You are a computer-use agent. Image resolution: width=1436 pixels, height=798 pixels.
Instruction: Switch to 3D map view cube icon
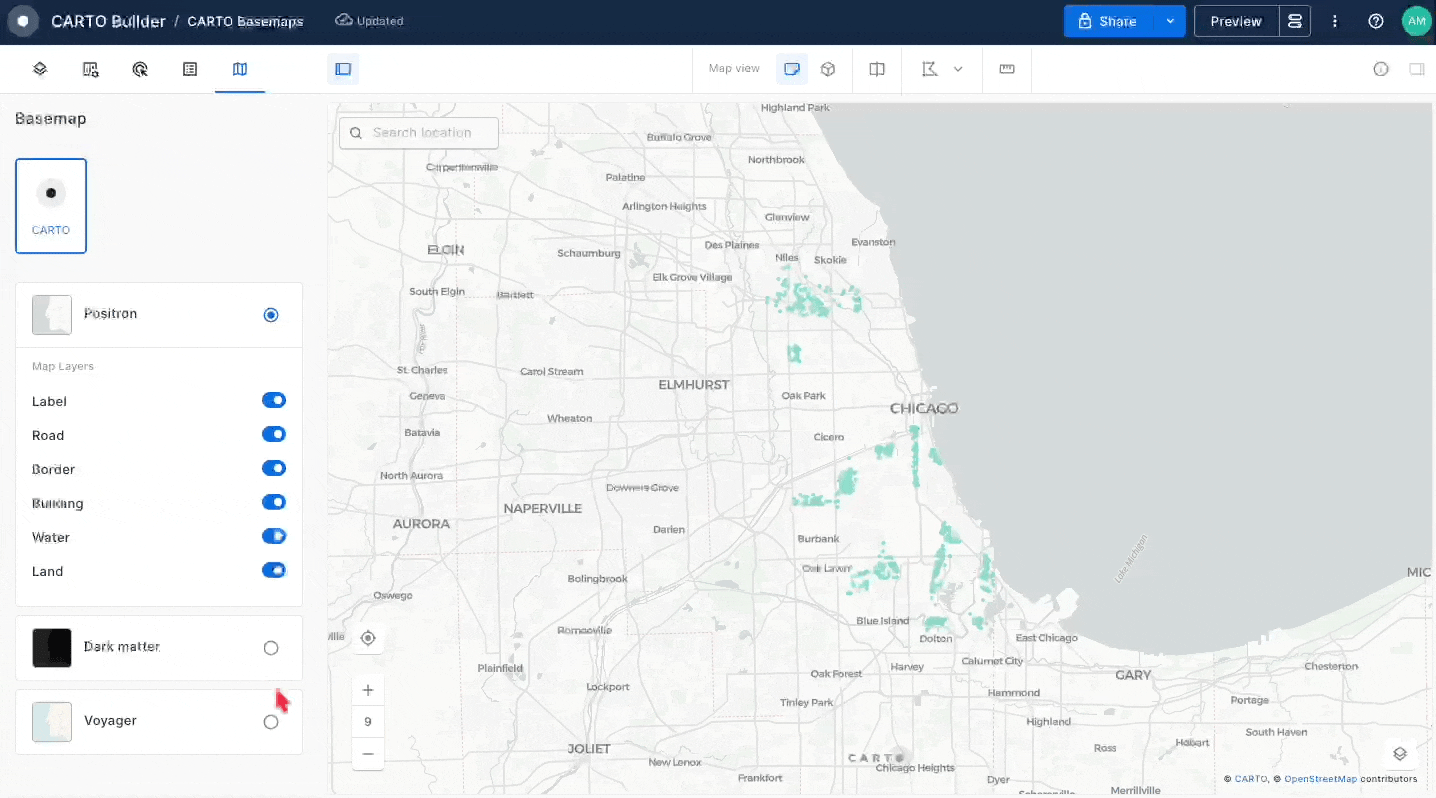(828, 69)
